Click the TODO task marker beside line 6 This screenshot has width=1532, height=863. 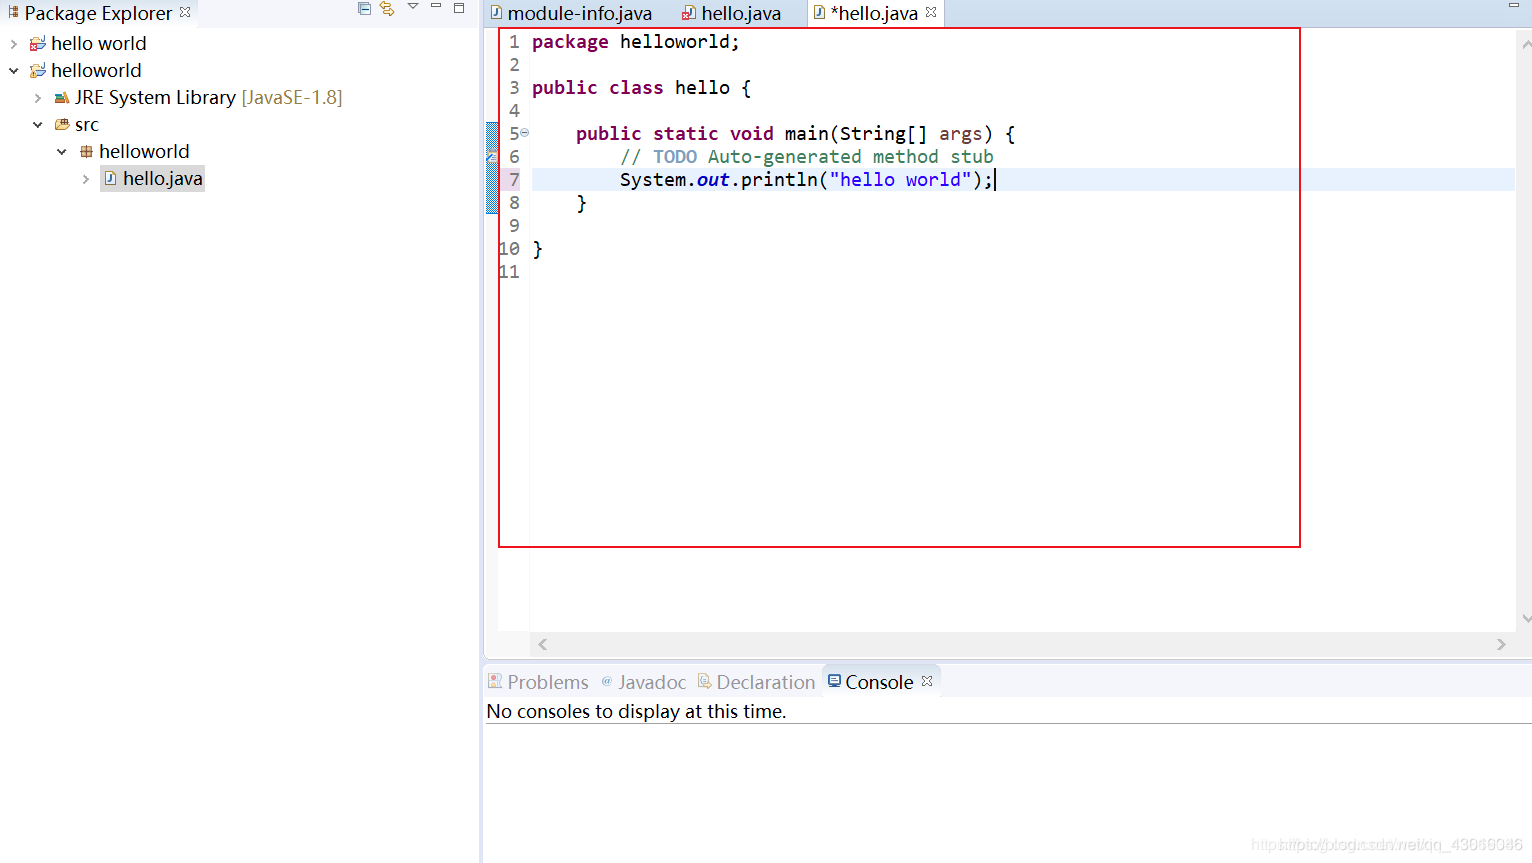(491, 156)
